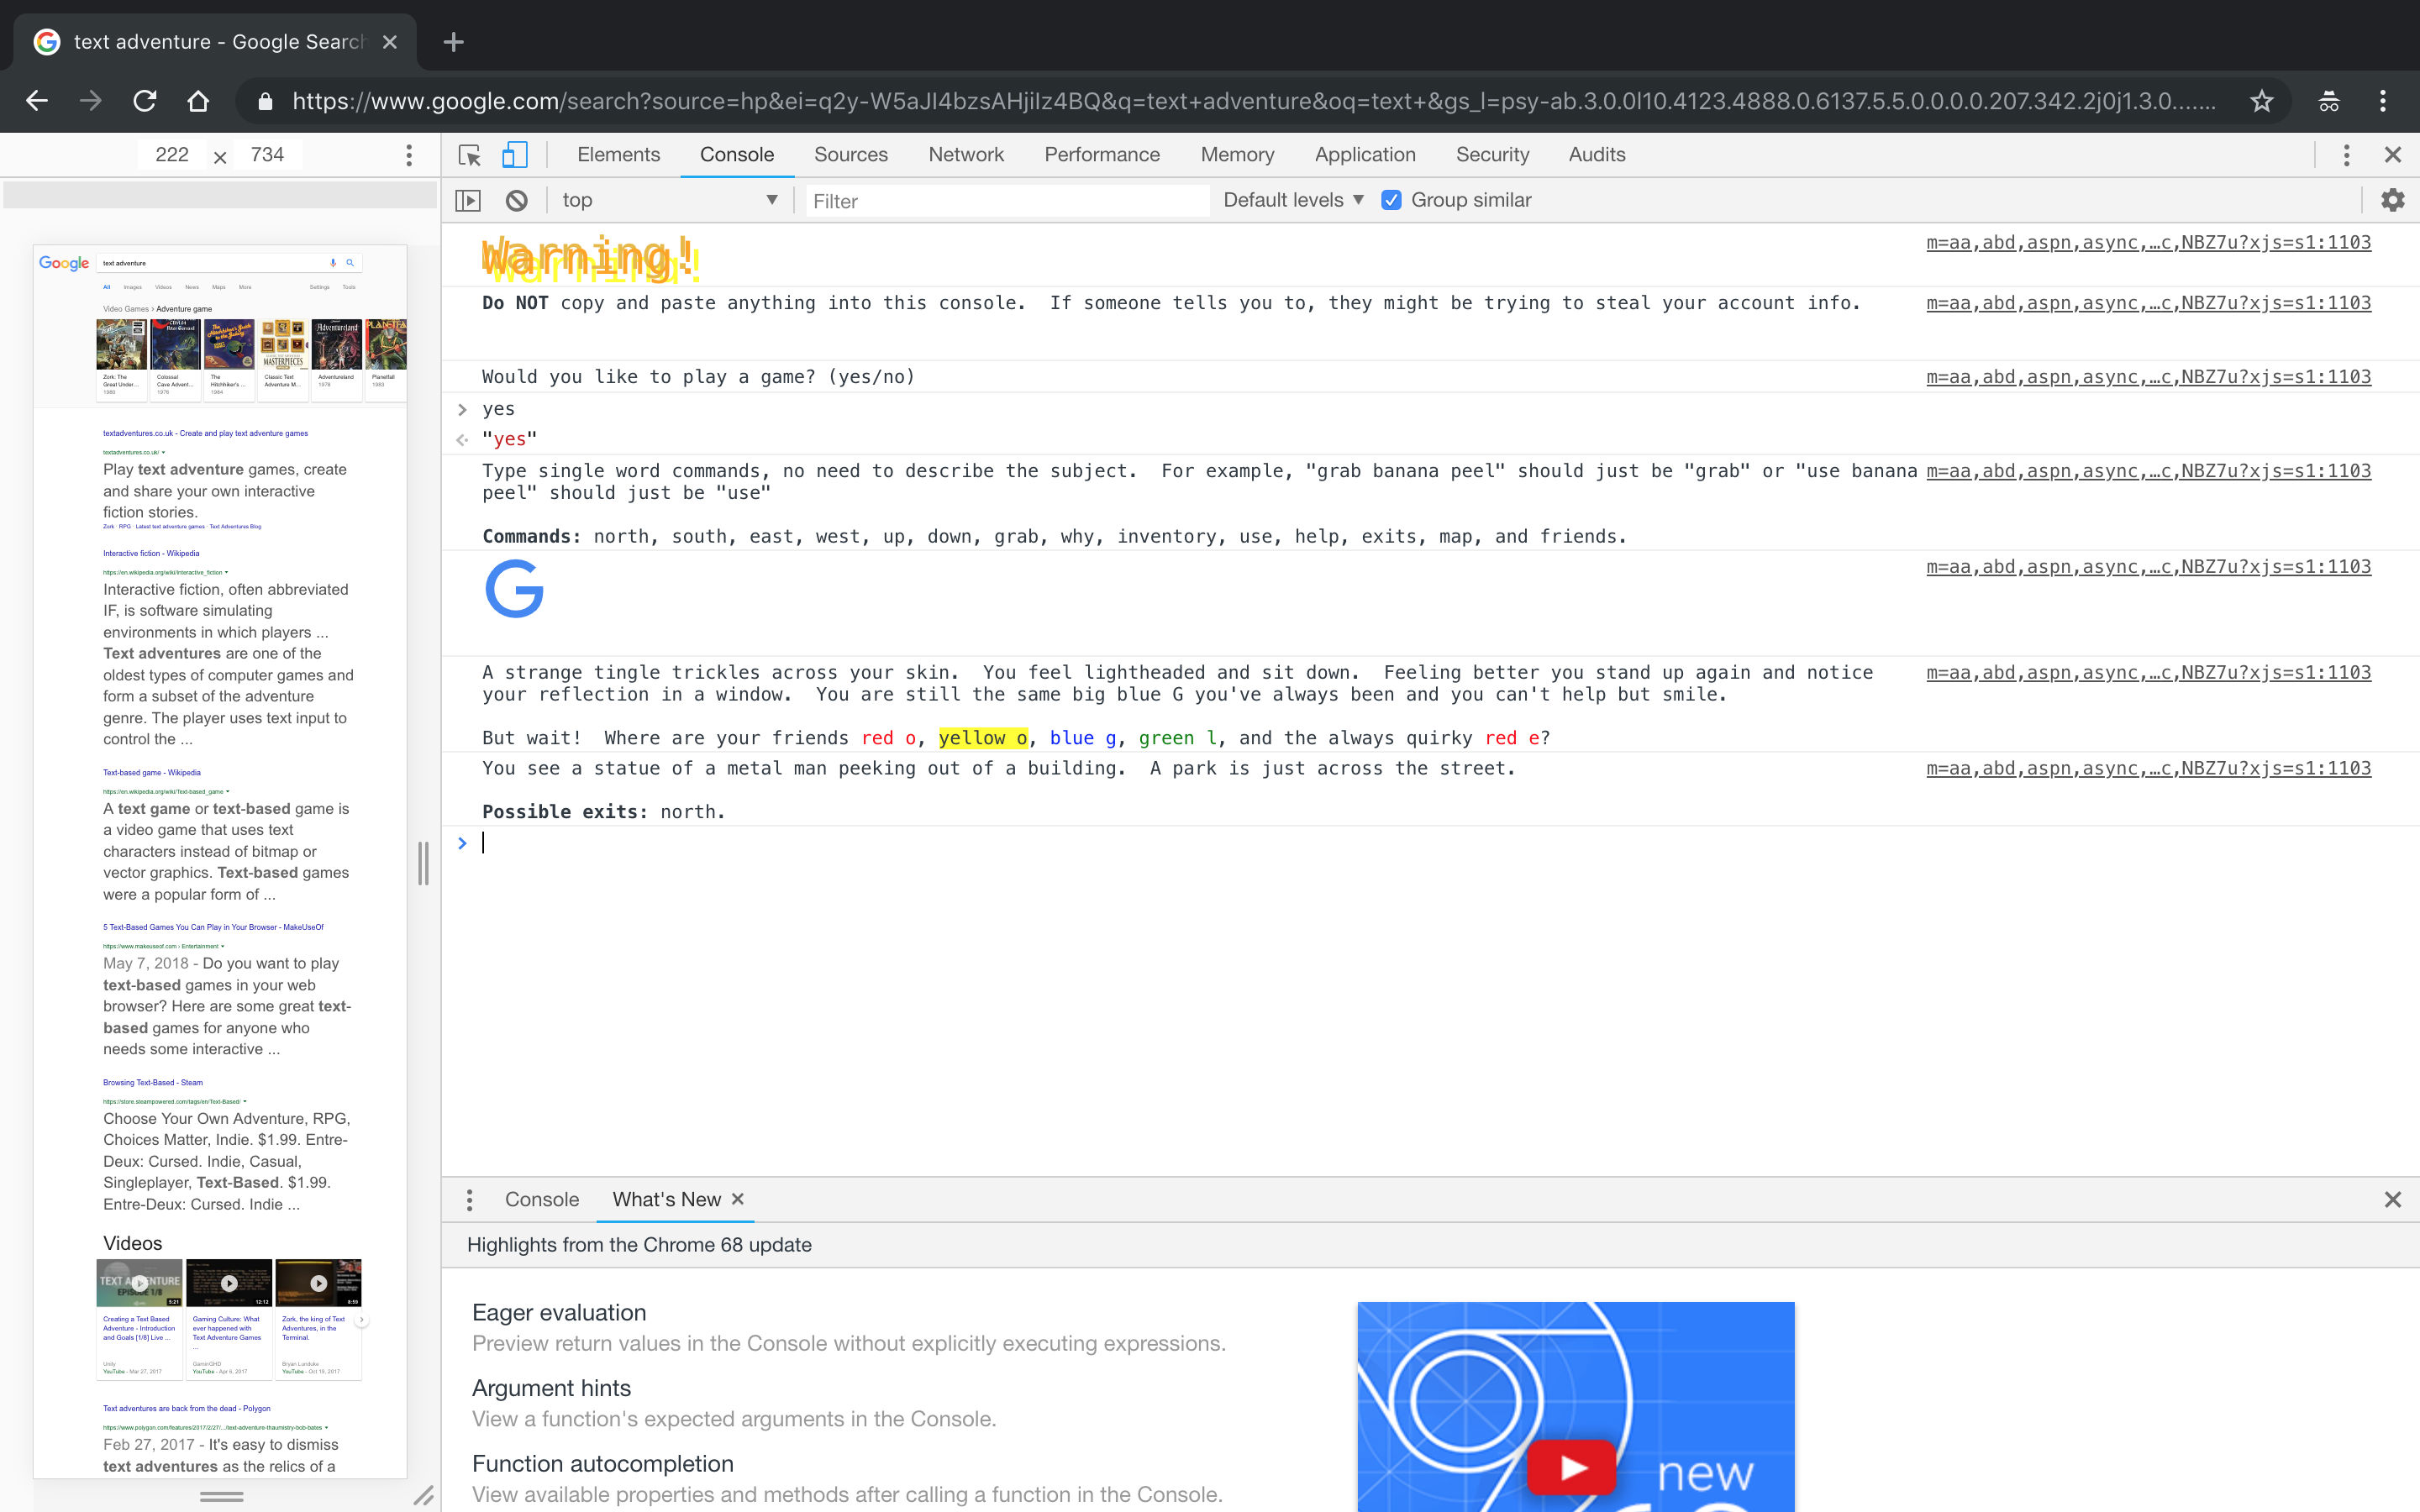Click the Elements panel tab
Image resolution: width=2420 pixels, height=1512 pixels.
pyautogui.click(x=622, y=153)
